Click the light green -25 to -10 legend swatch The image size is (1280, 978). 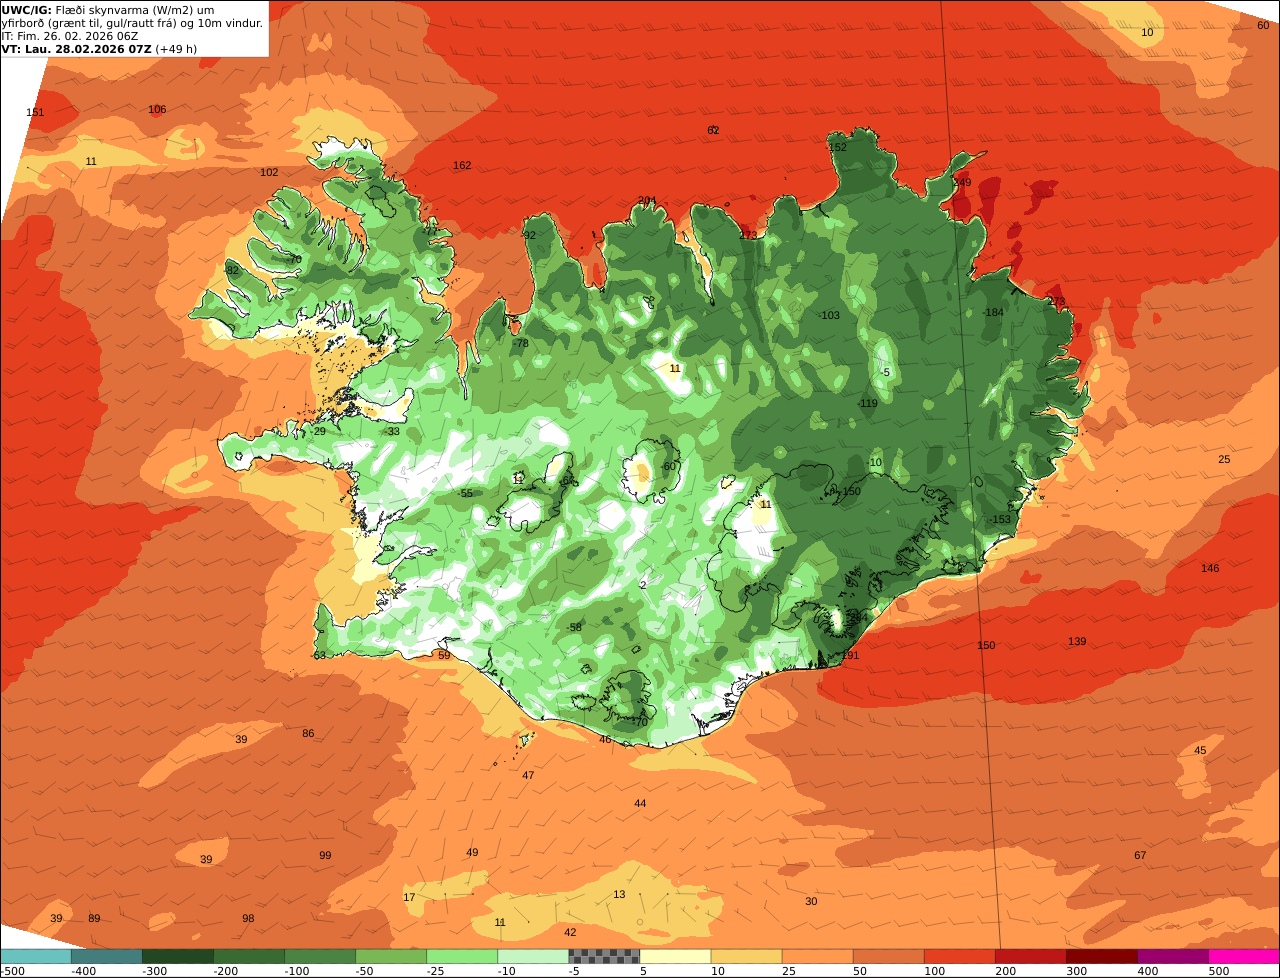tap(461, 956)
